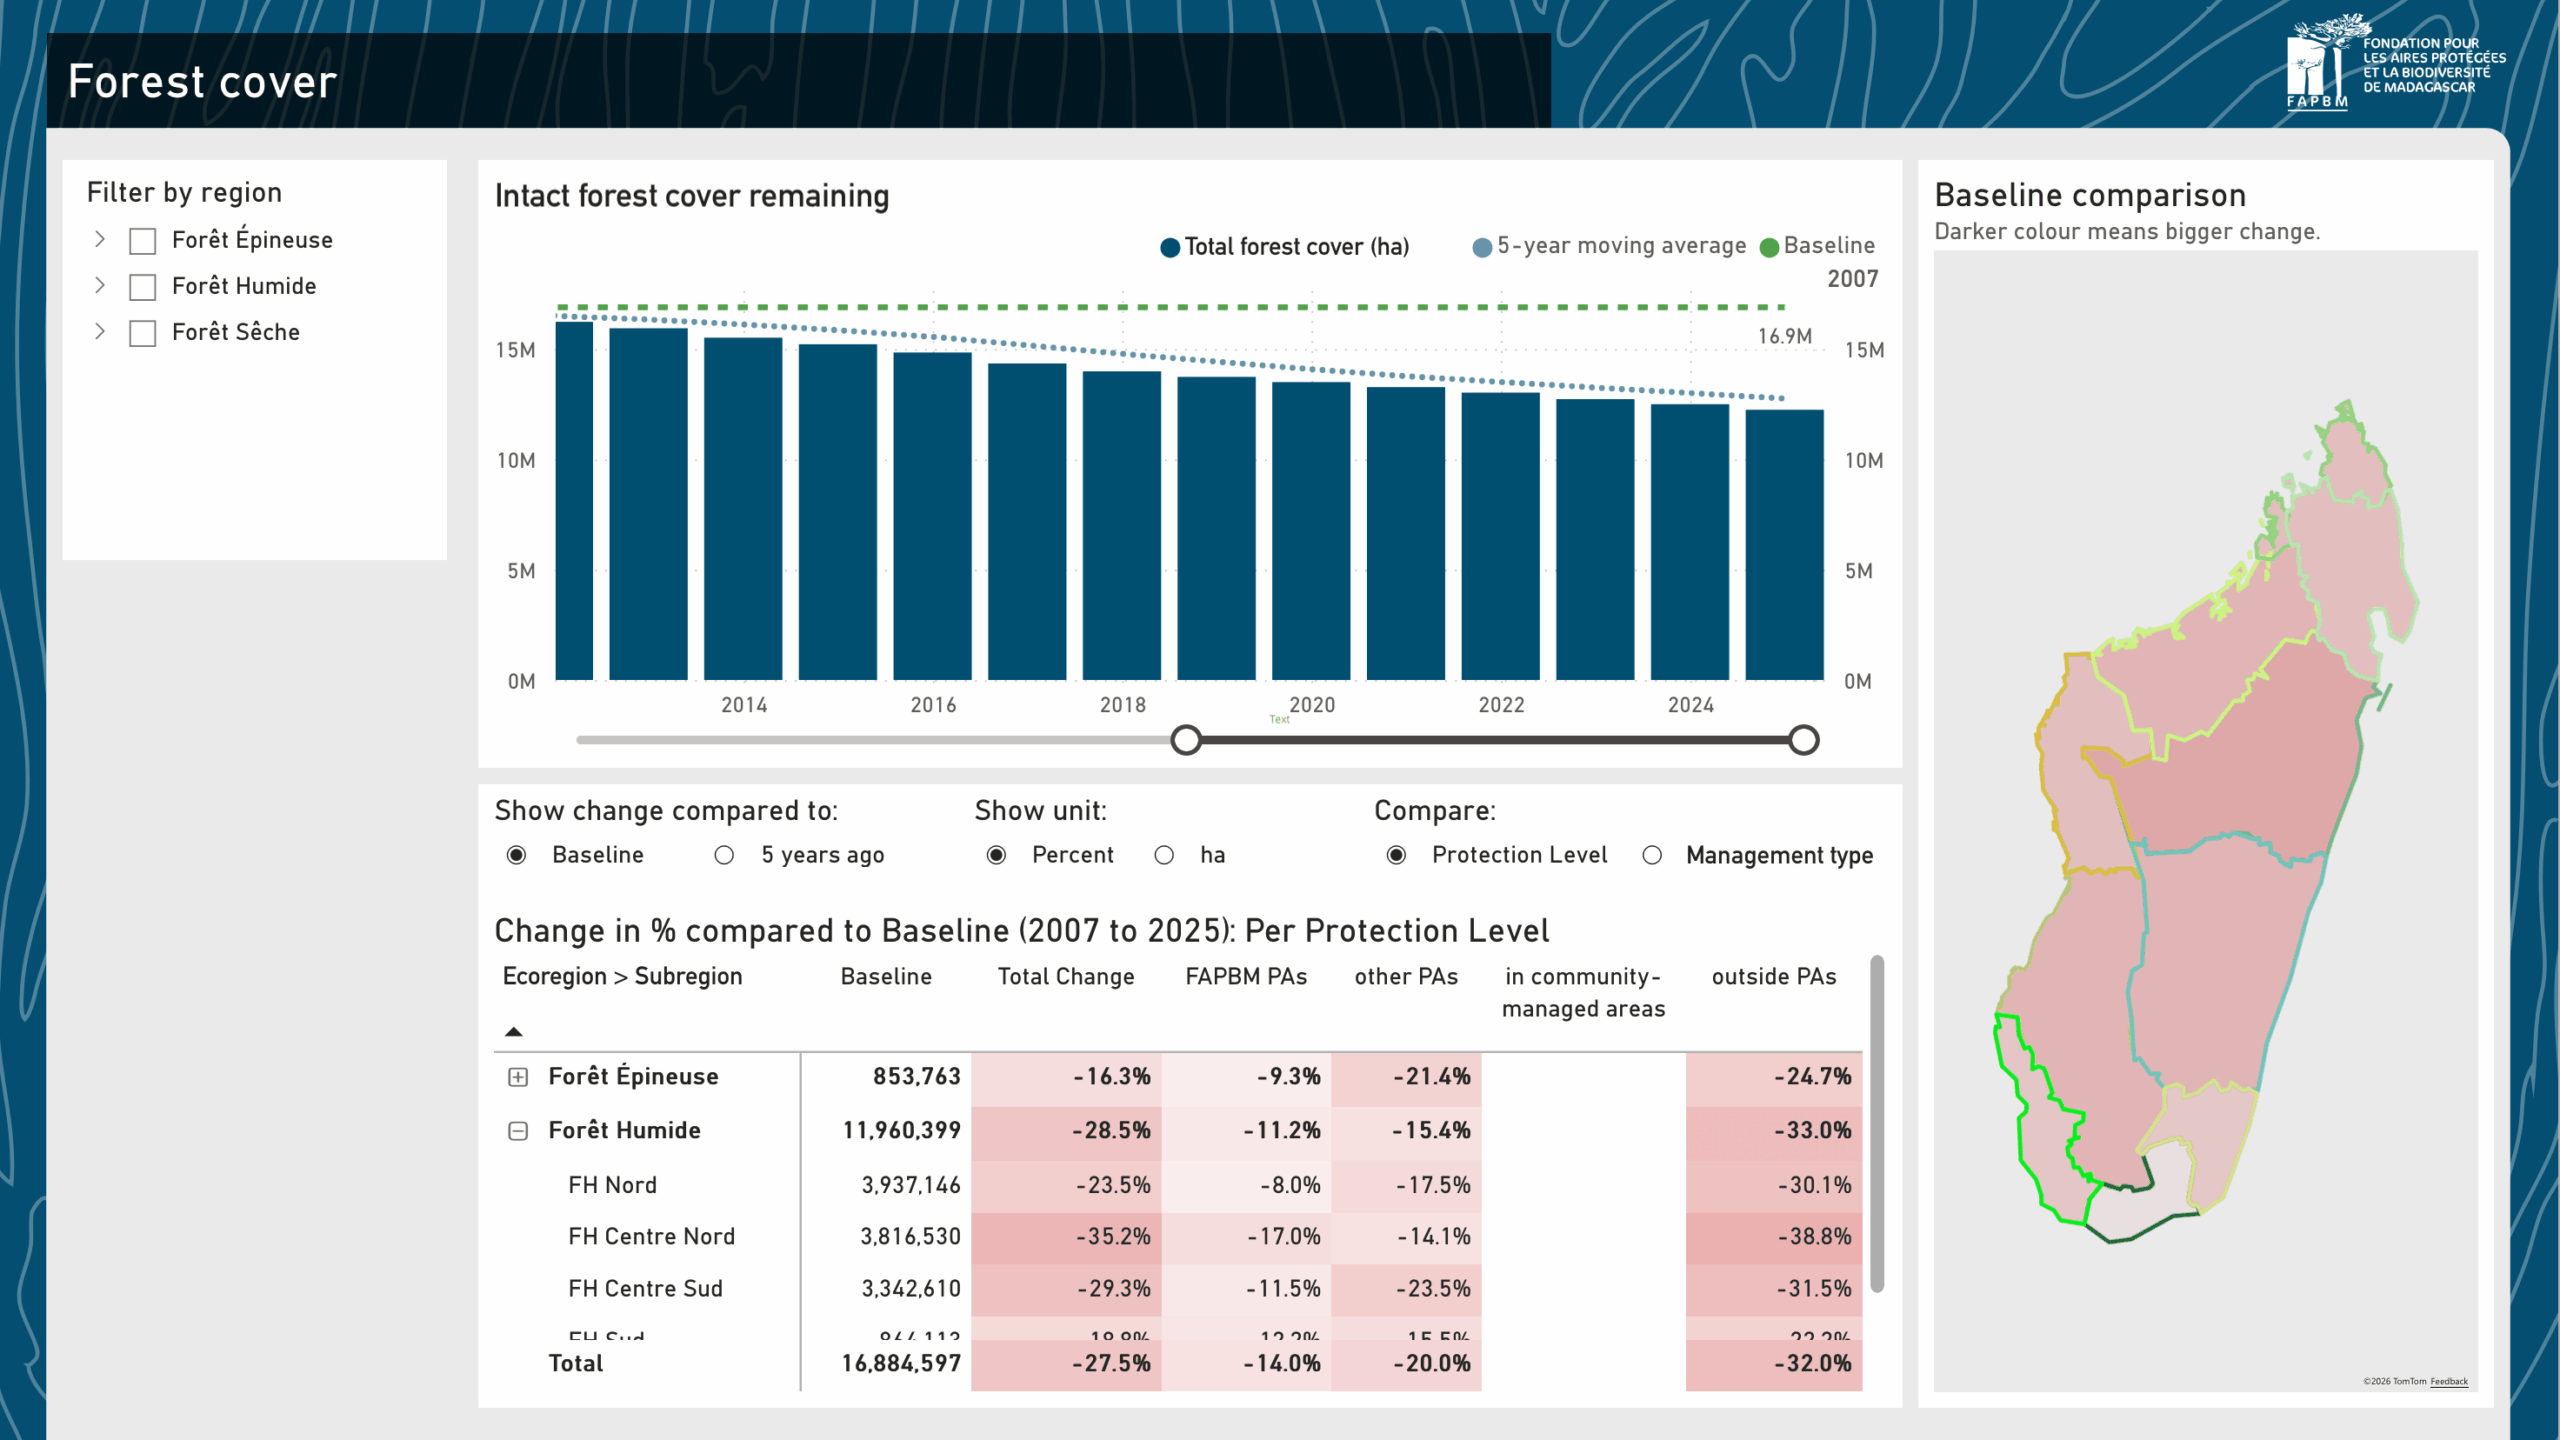2560x1440 pixels.
Task: Click the 2024 bar in the chart
Action: pyautogui.click(x=1690, y=542)
